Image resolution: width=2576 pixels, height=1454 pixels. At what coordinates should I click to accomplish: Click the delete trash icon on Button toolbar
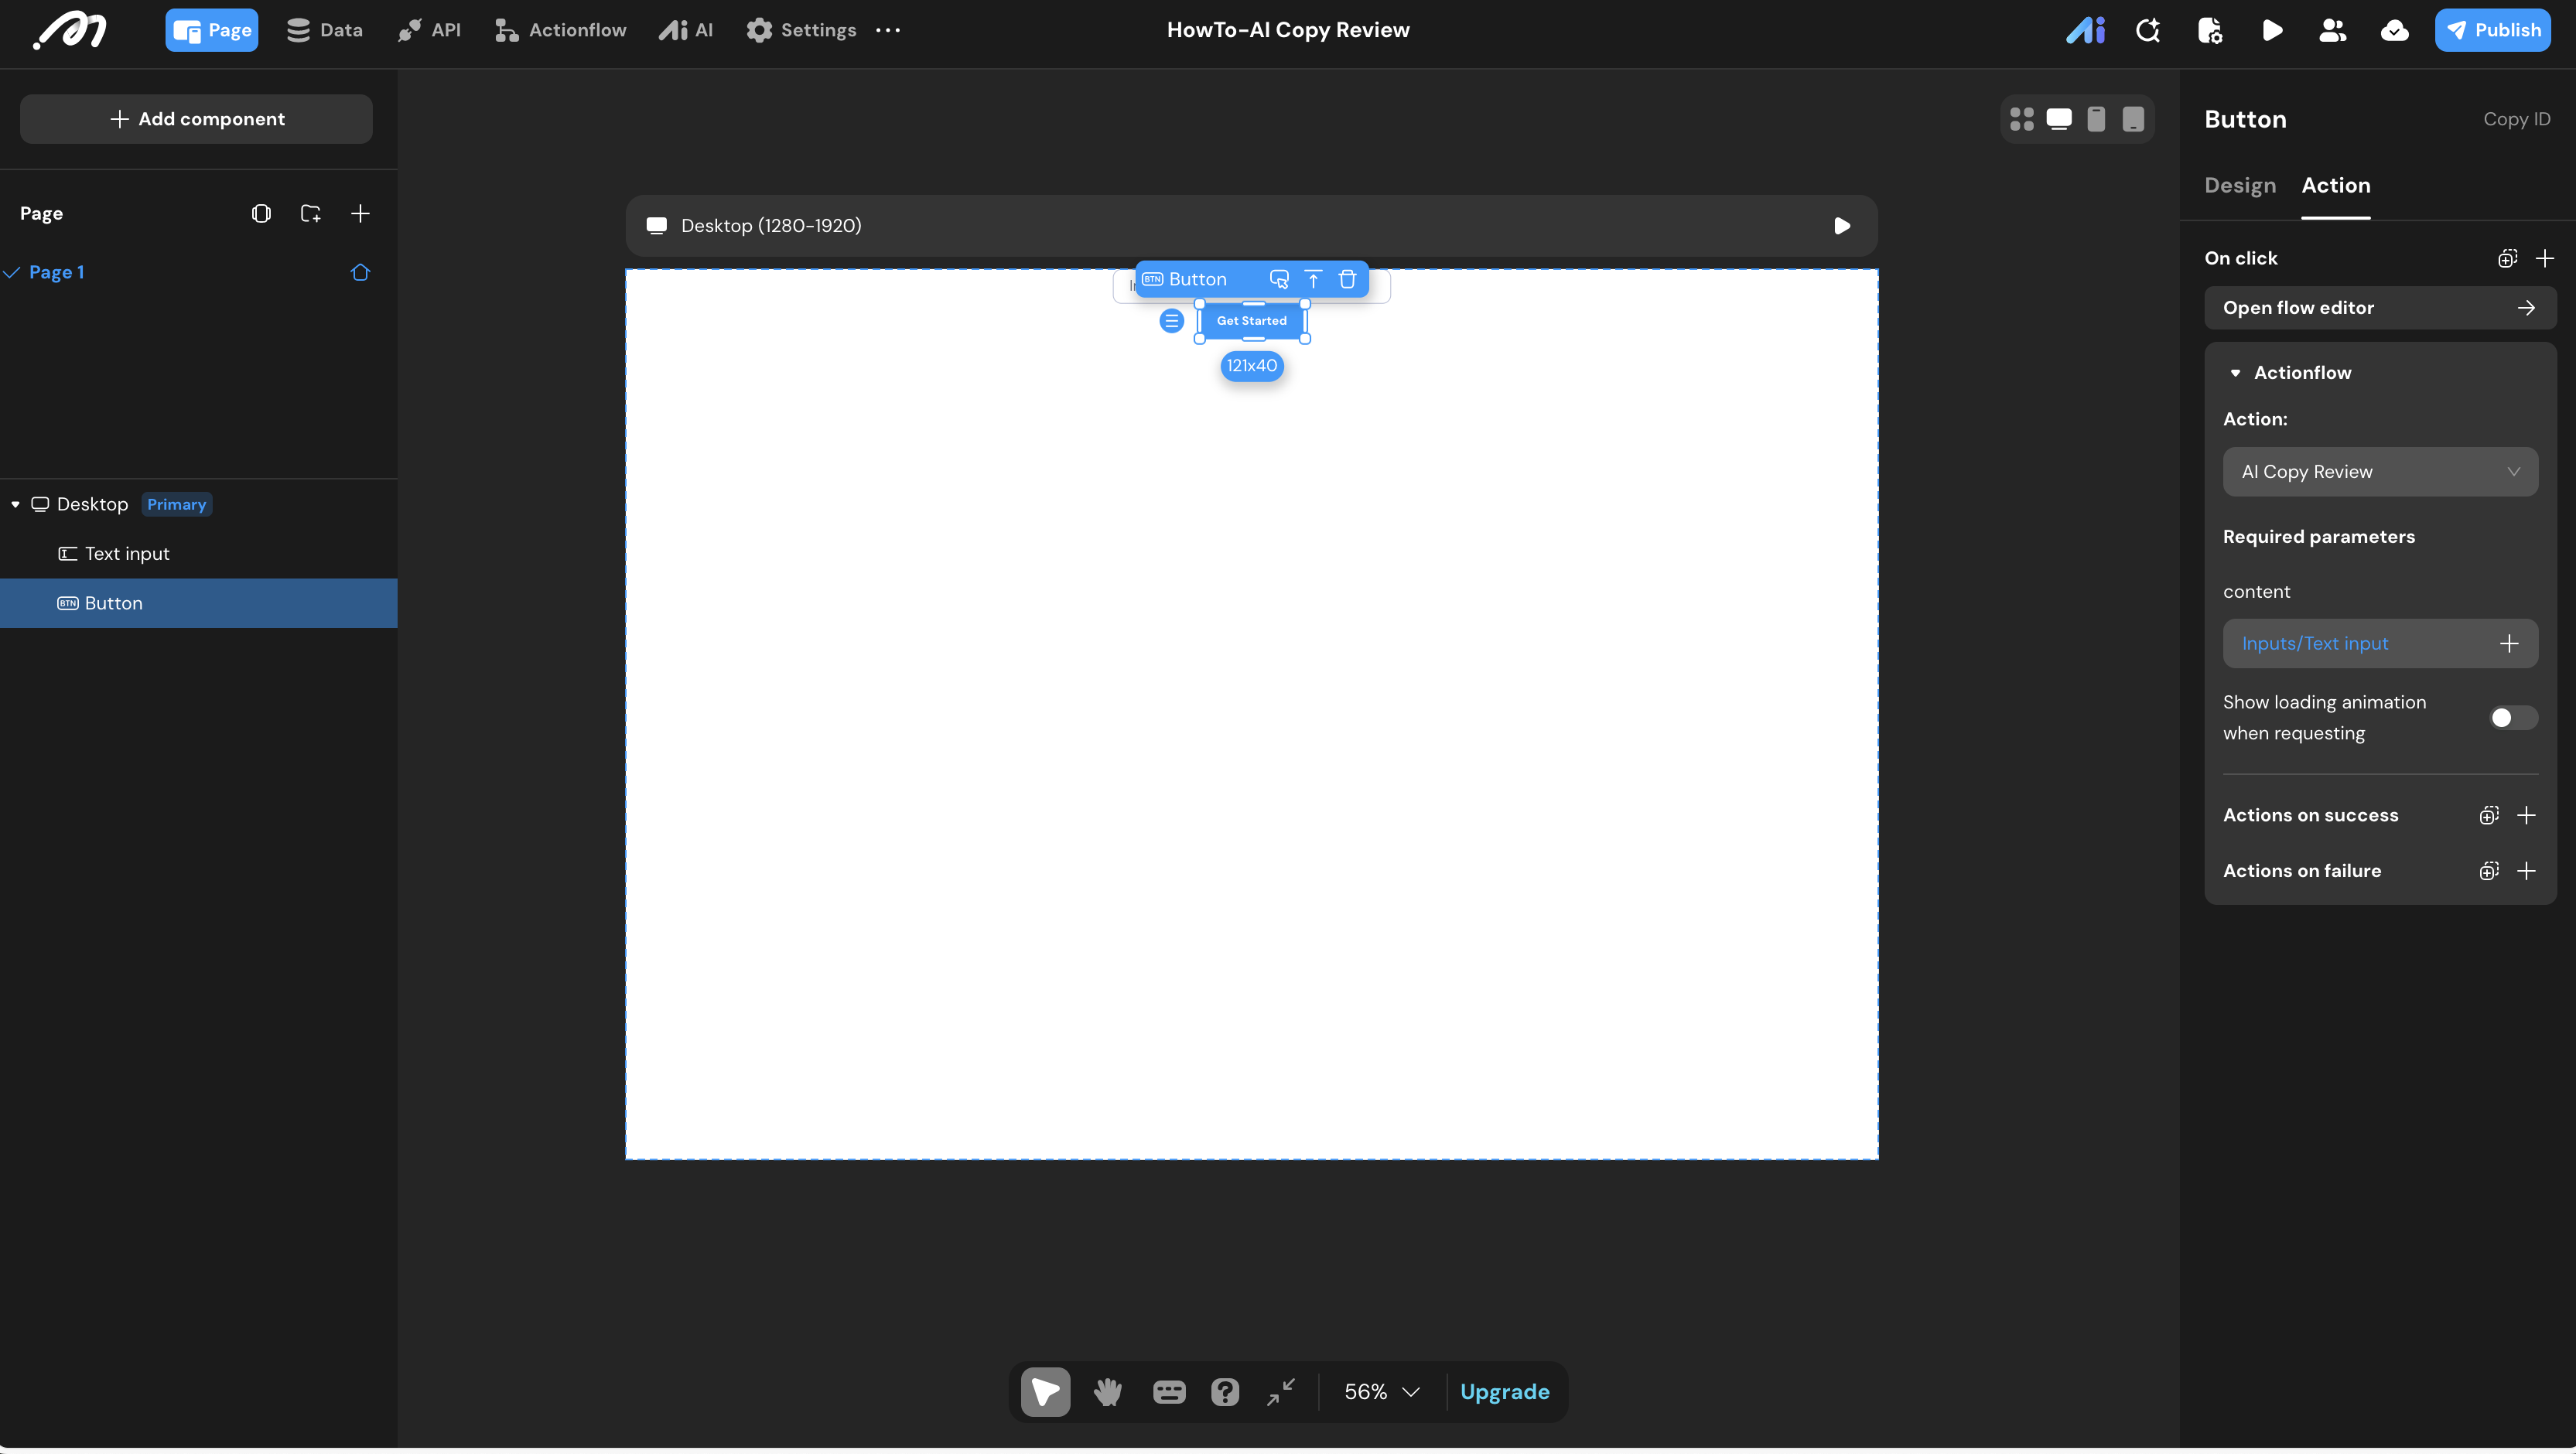pos(1347,279)
